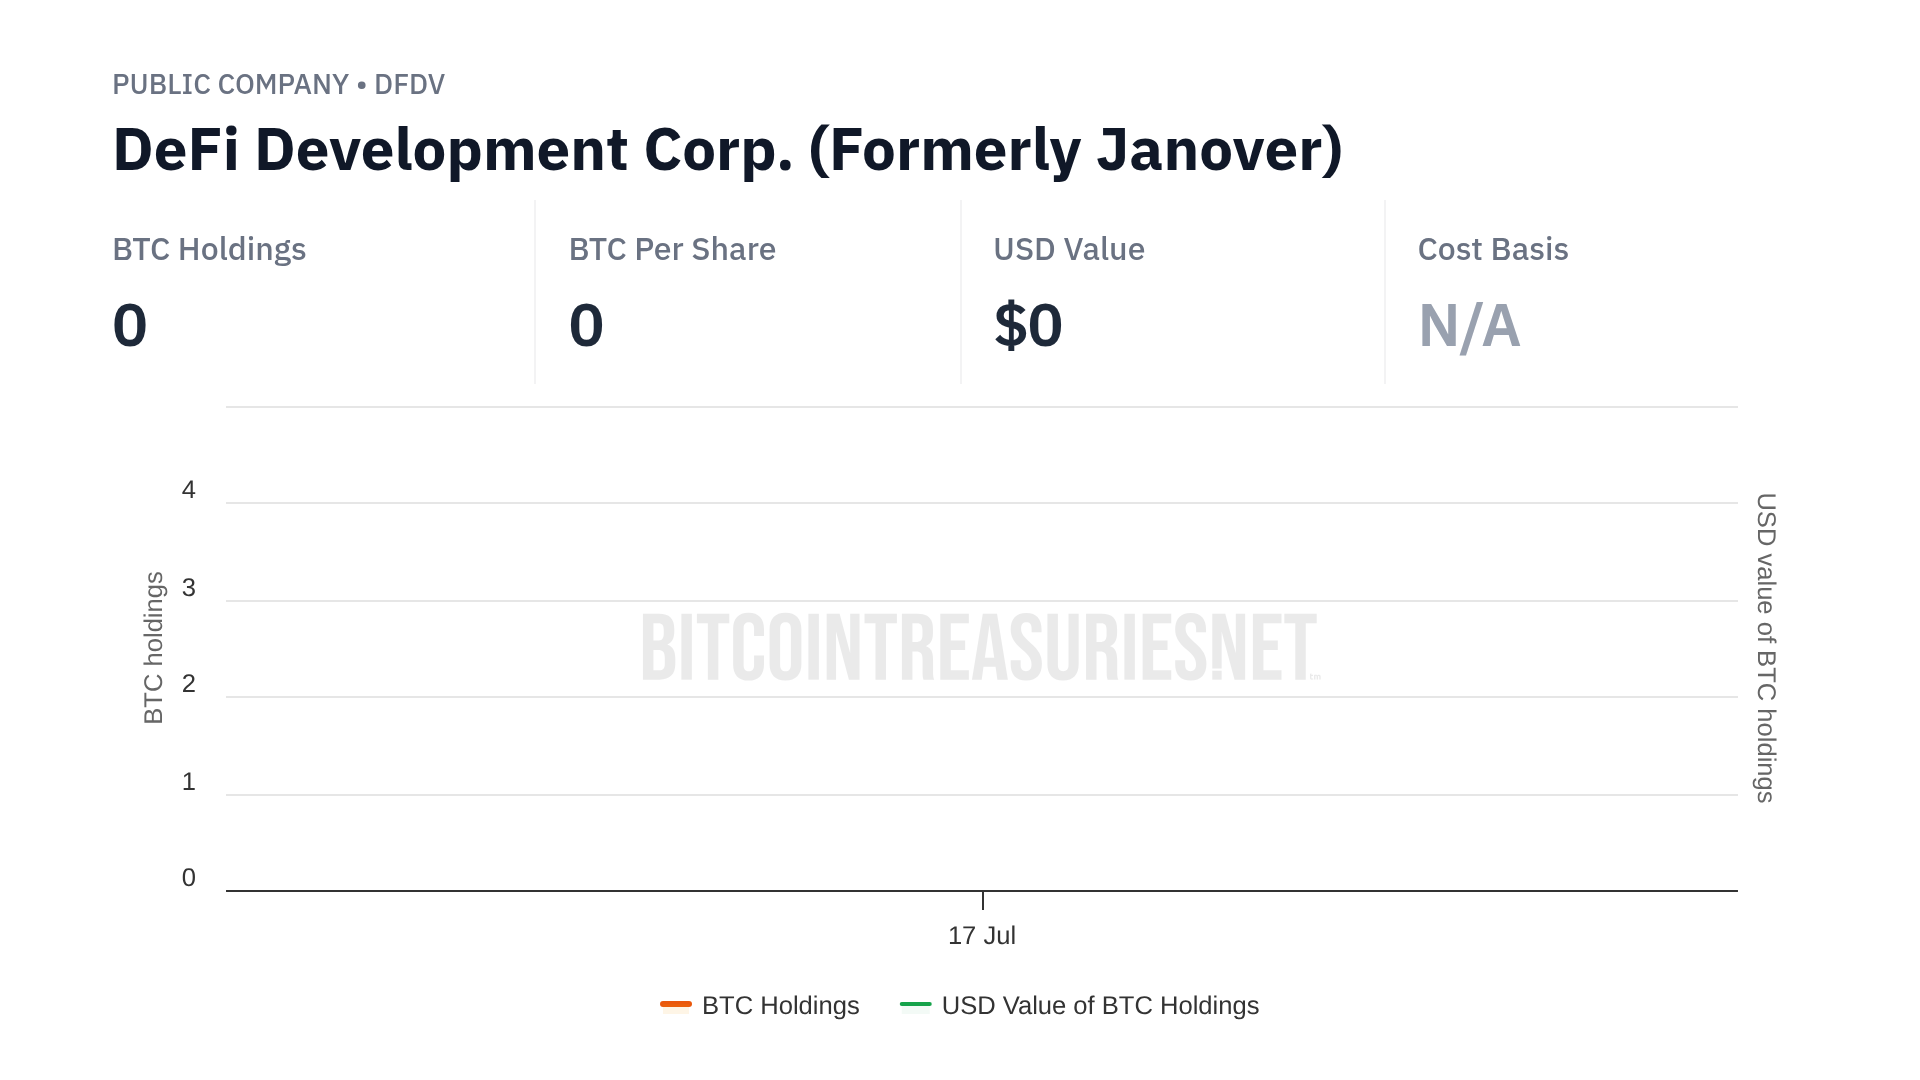Click the BitcoinTreasuries.net watermark logo

(x=980, y=648)
